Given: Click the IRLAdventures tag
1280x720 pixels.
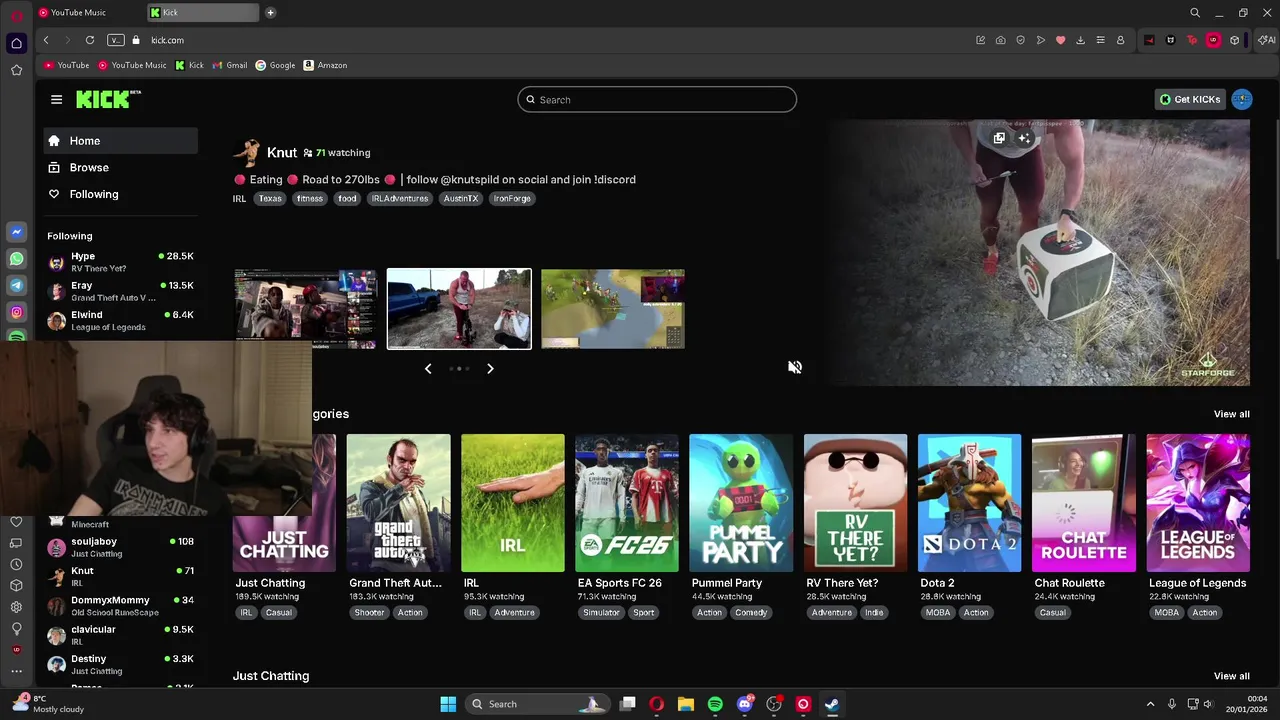Looking at the screenshot, I should (400, 198).
